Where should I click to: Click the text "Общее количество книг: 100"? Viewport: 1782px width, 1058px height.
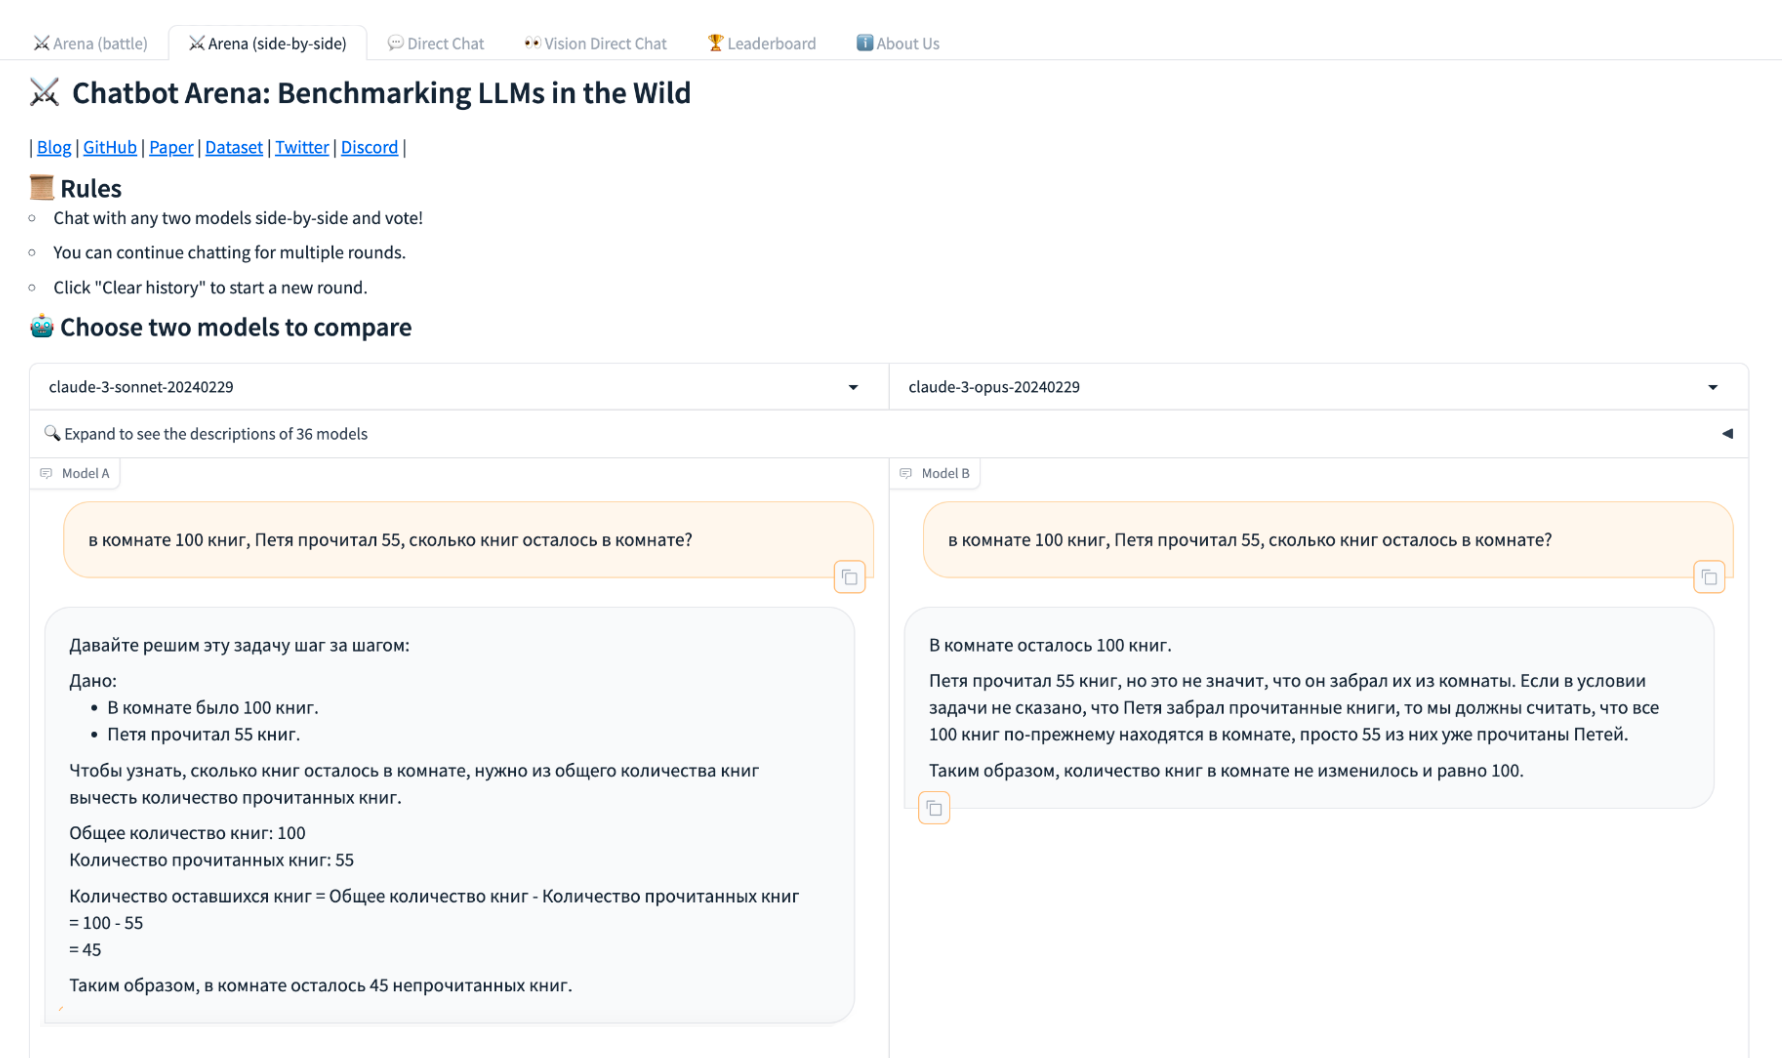tap(187, 834)
